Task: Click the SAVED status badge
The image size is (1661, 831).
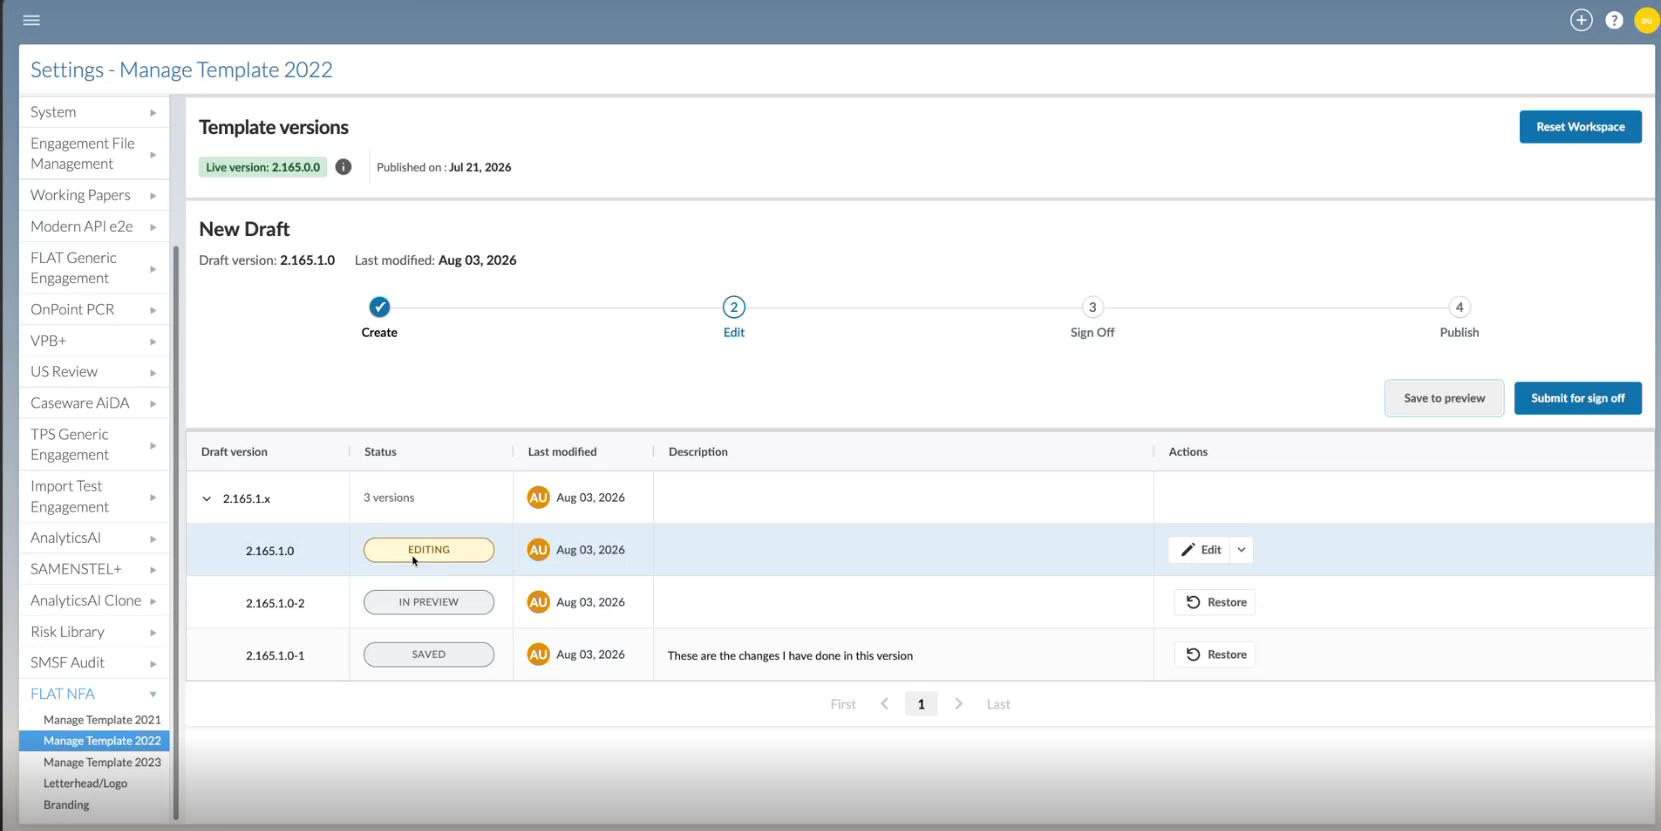Action: pos(428,654)
